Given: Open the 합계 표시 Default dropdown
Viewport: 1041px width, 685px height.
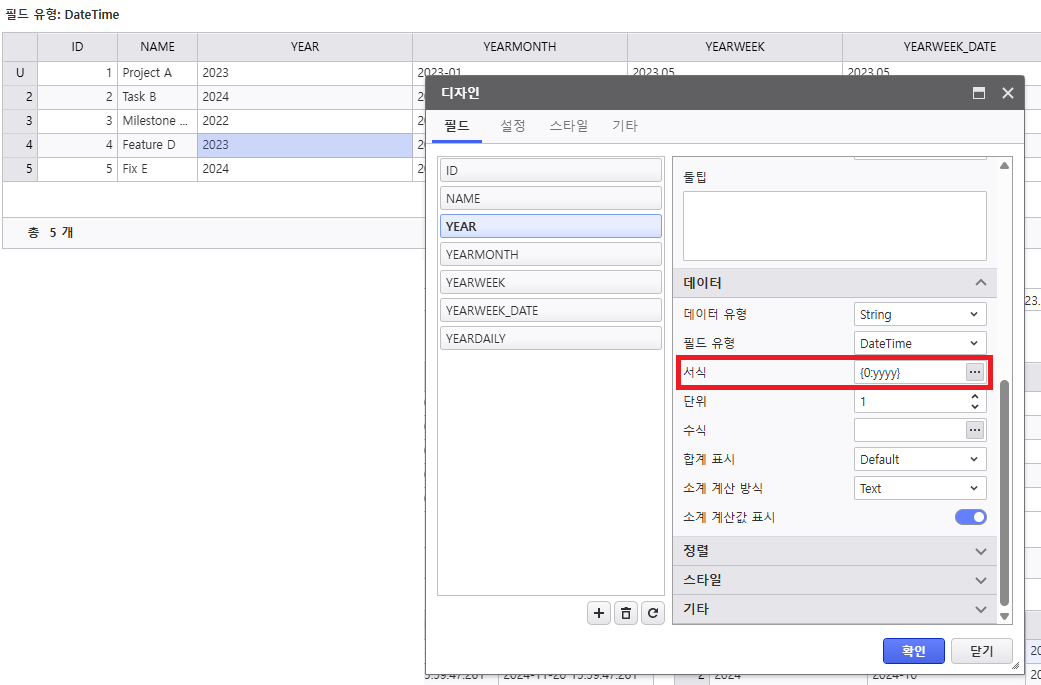Looking at the screenshot, I should tap(920, 459).
